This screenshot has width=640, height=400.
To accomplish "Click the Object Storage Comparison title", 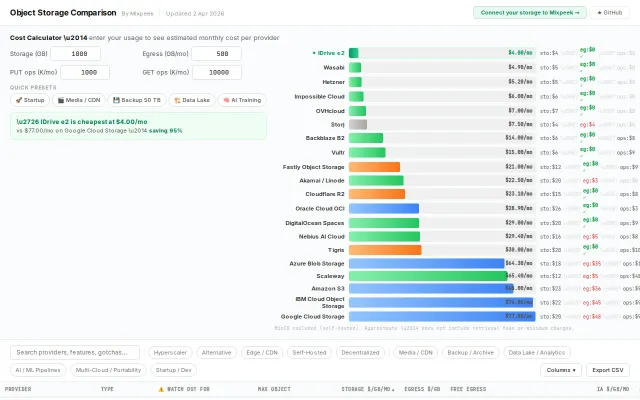I will tap(63, 13).
